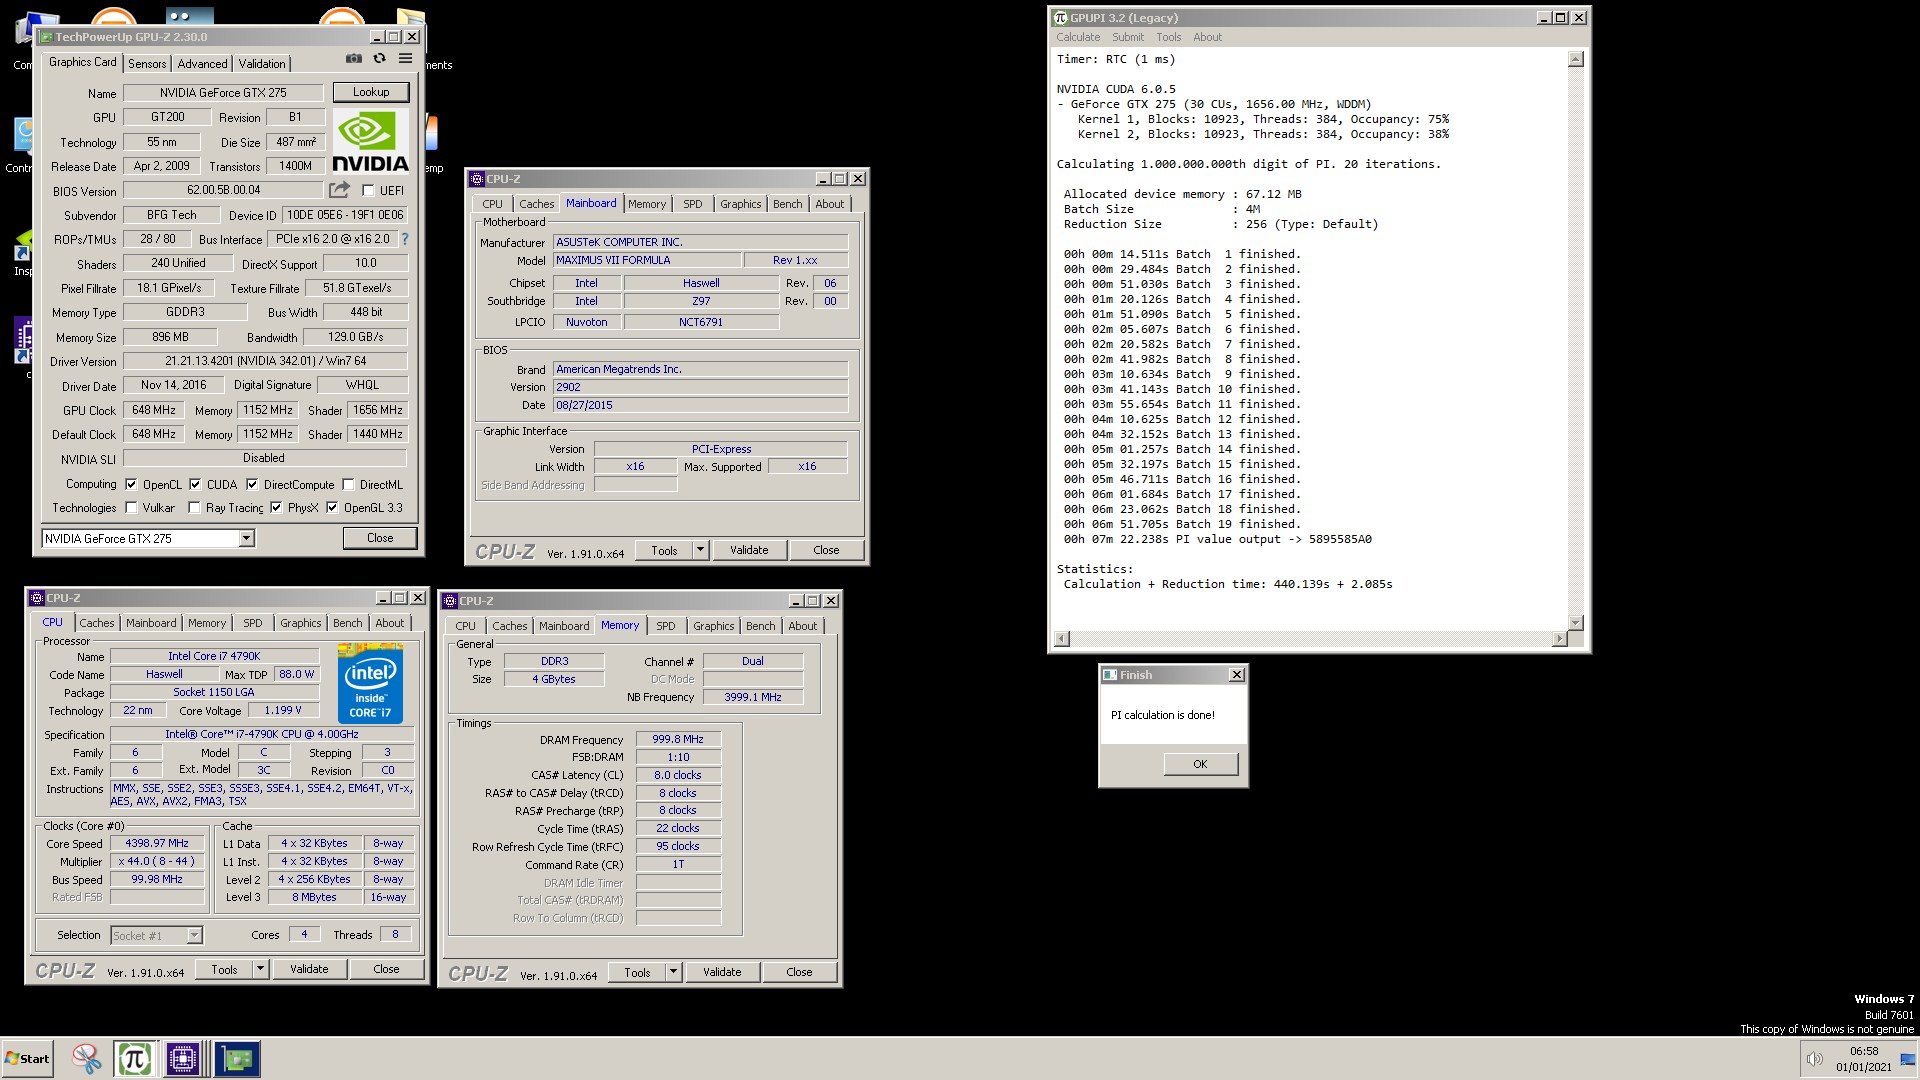Screen dimensions: 1920x1080
Task: Click the Show desktop icon in the tray
Action: pos(1908,1059)
